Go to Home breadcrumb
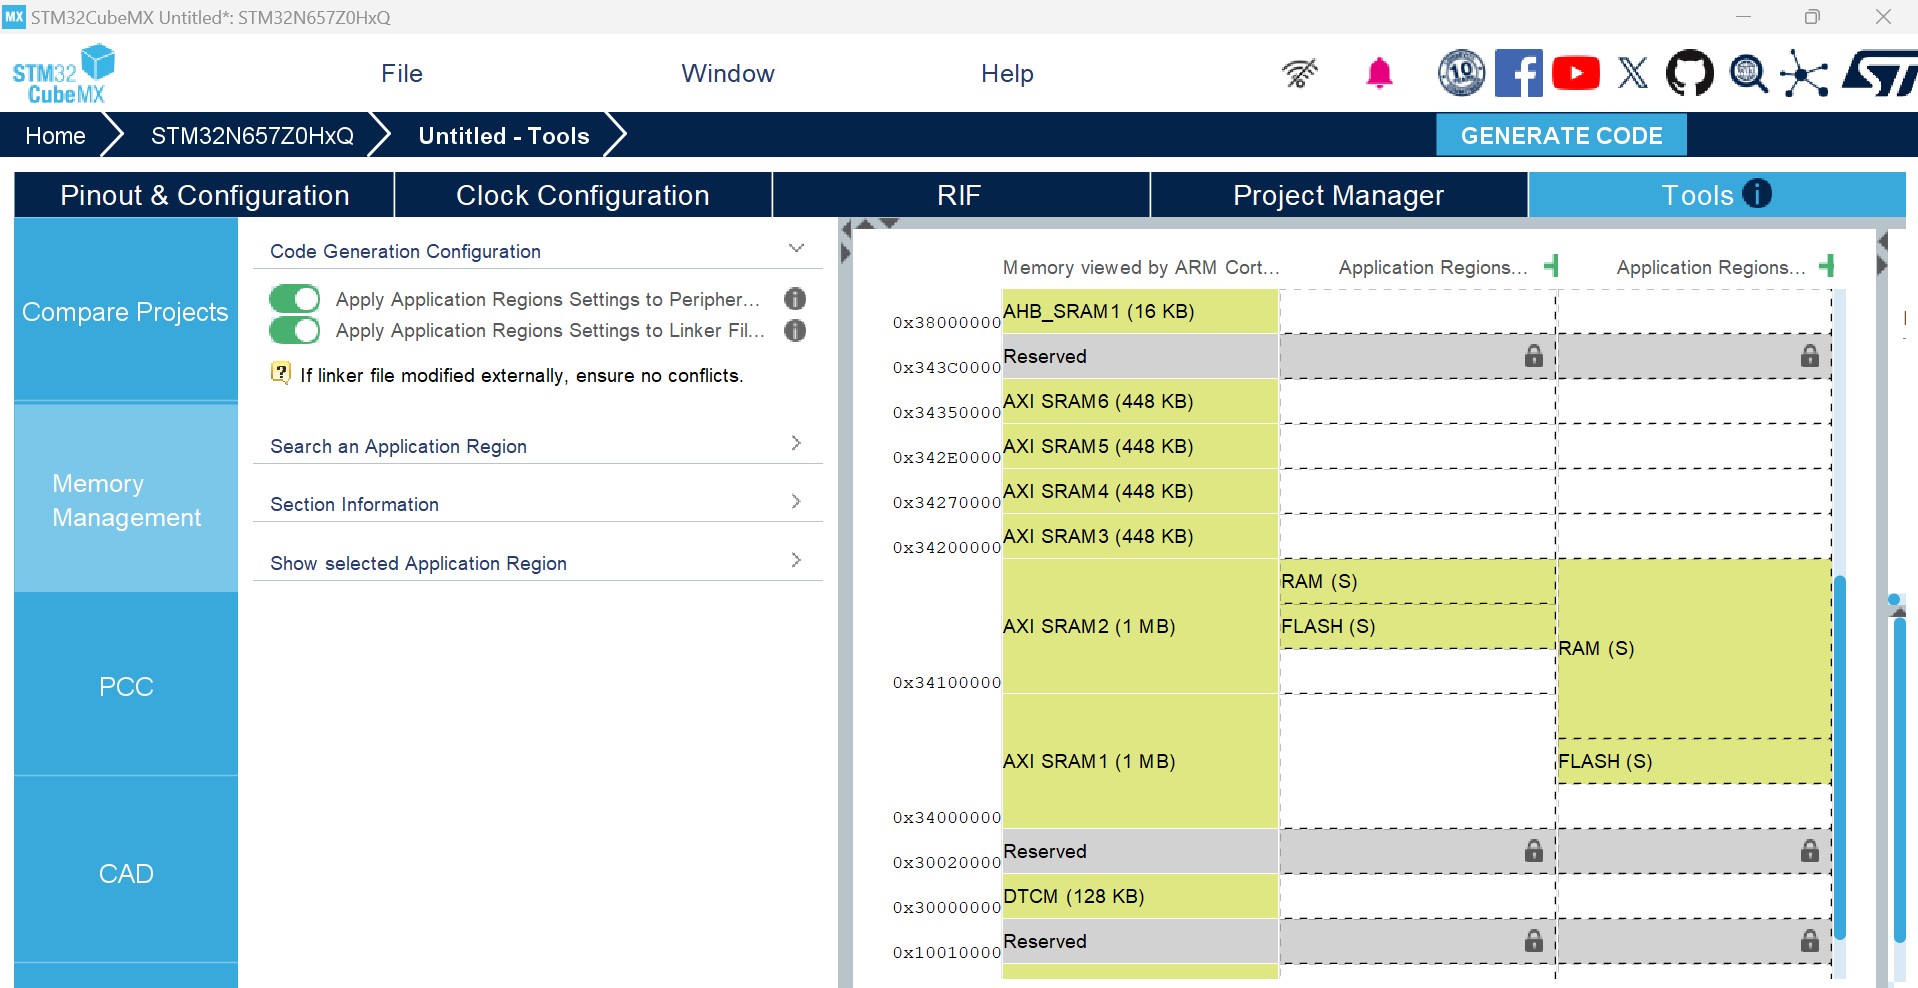Screen dimensions: 1918x988 coord(55,136)
